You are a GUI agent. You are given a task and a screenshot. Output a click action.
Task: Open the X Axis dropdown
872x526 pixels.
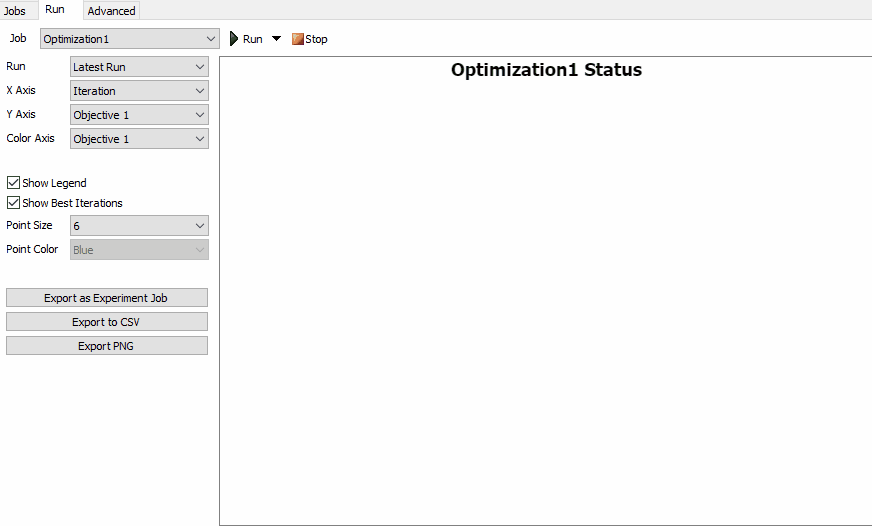click(x=139, y=91)
